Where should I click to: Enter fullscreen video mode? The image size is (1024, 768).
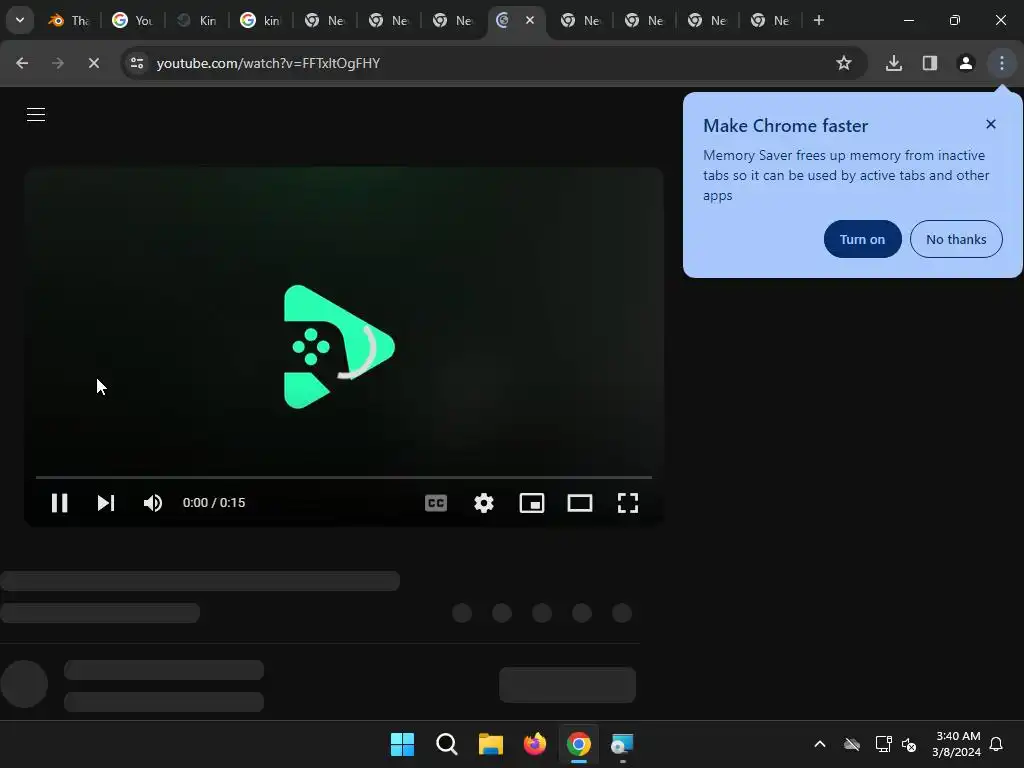point(628,503)
